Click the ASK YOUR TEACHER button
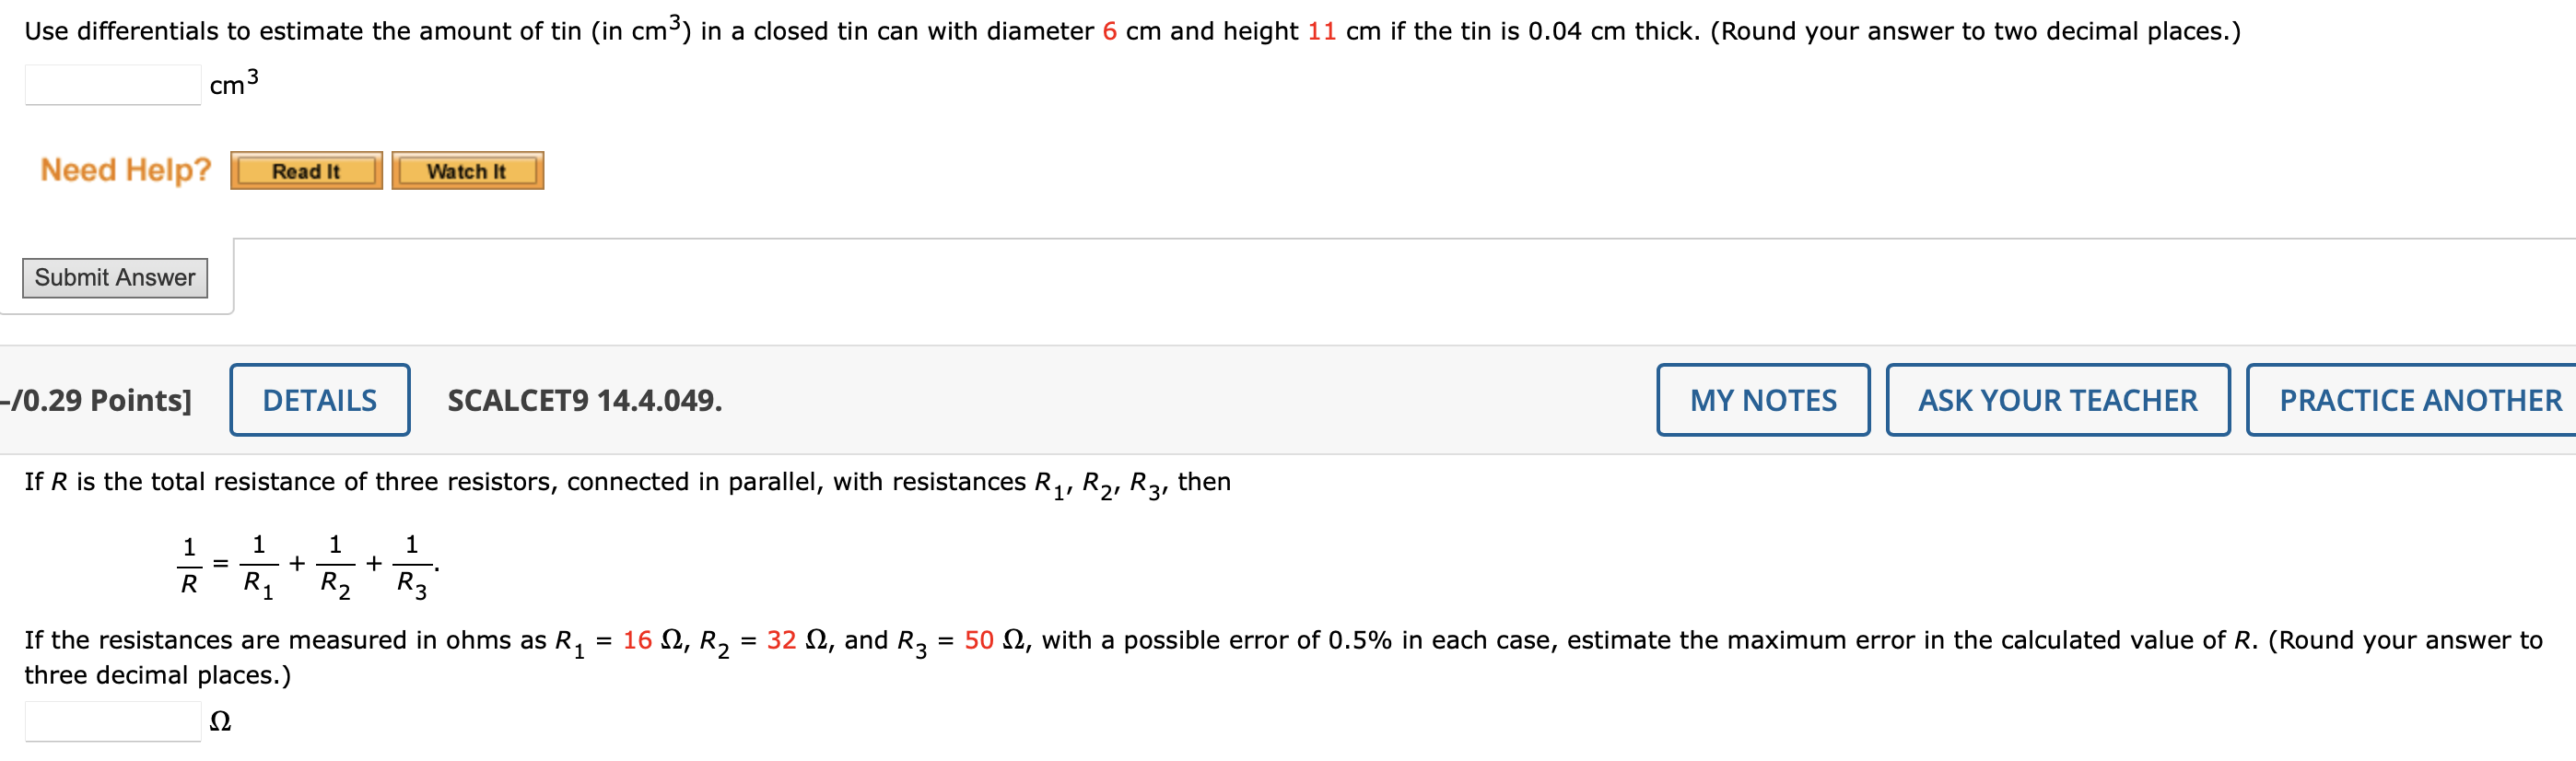This screenshot has width=2576, height=761. 2057,399
